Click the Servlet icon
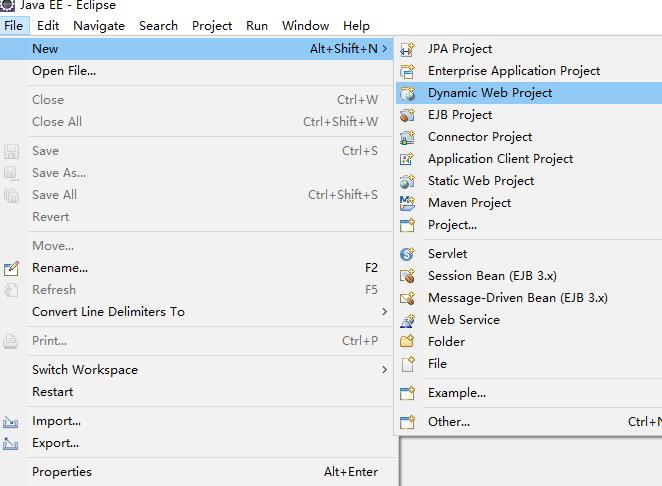 pos(407,254)
